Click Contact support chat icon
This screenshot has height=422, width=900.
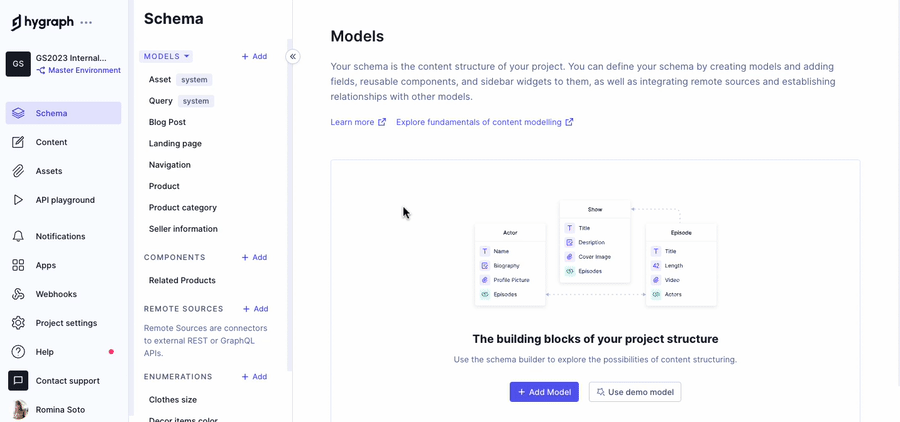tap(18, 381)
